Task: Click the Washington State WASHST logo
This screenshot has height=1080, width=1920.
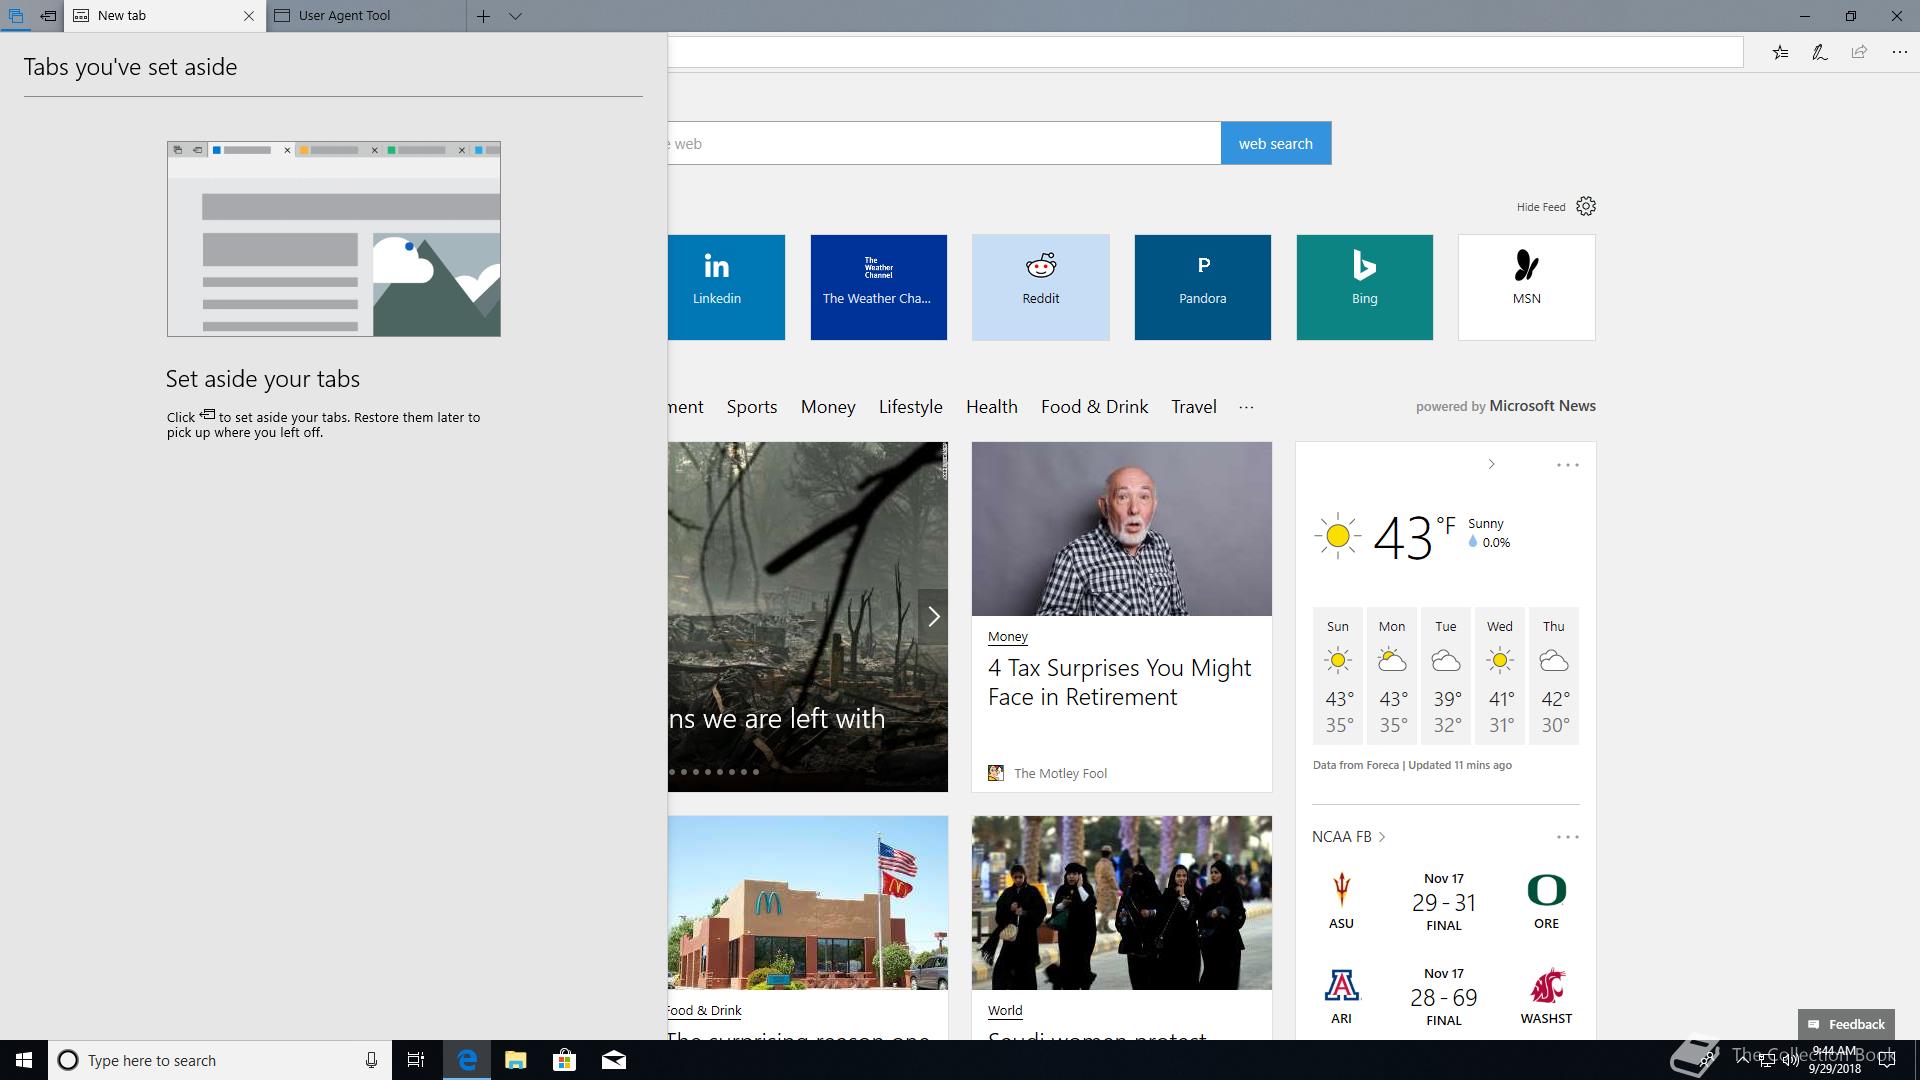Action: point(1547,986)
